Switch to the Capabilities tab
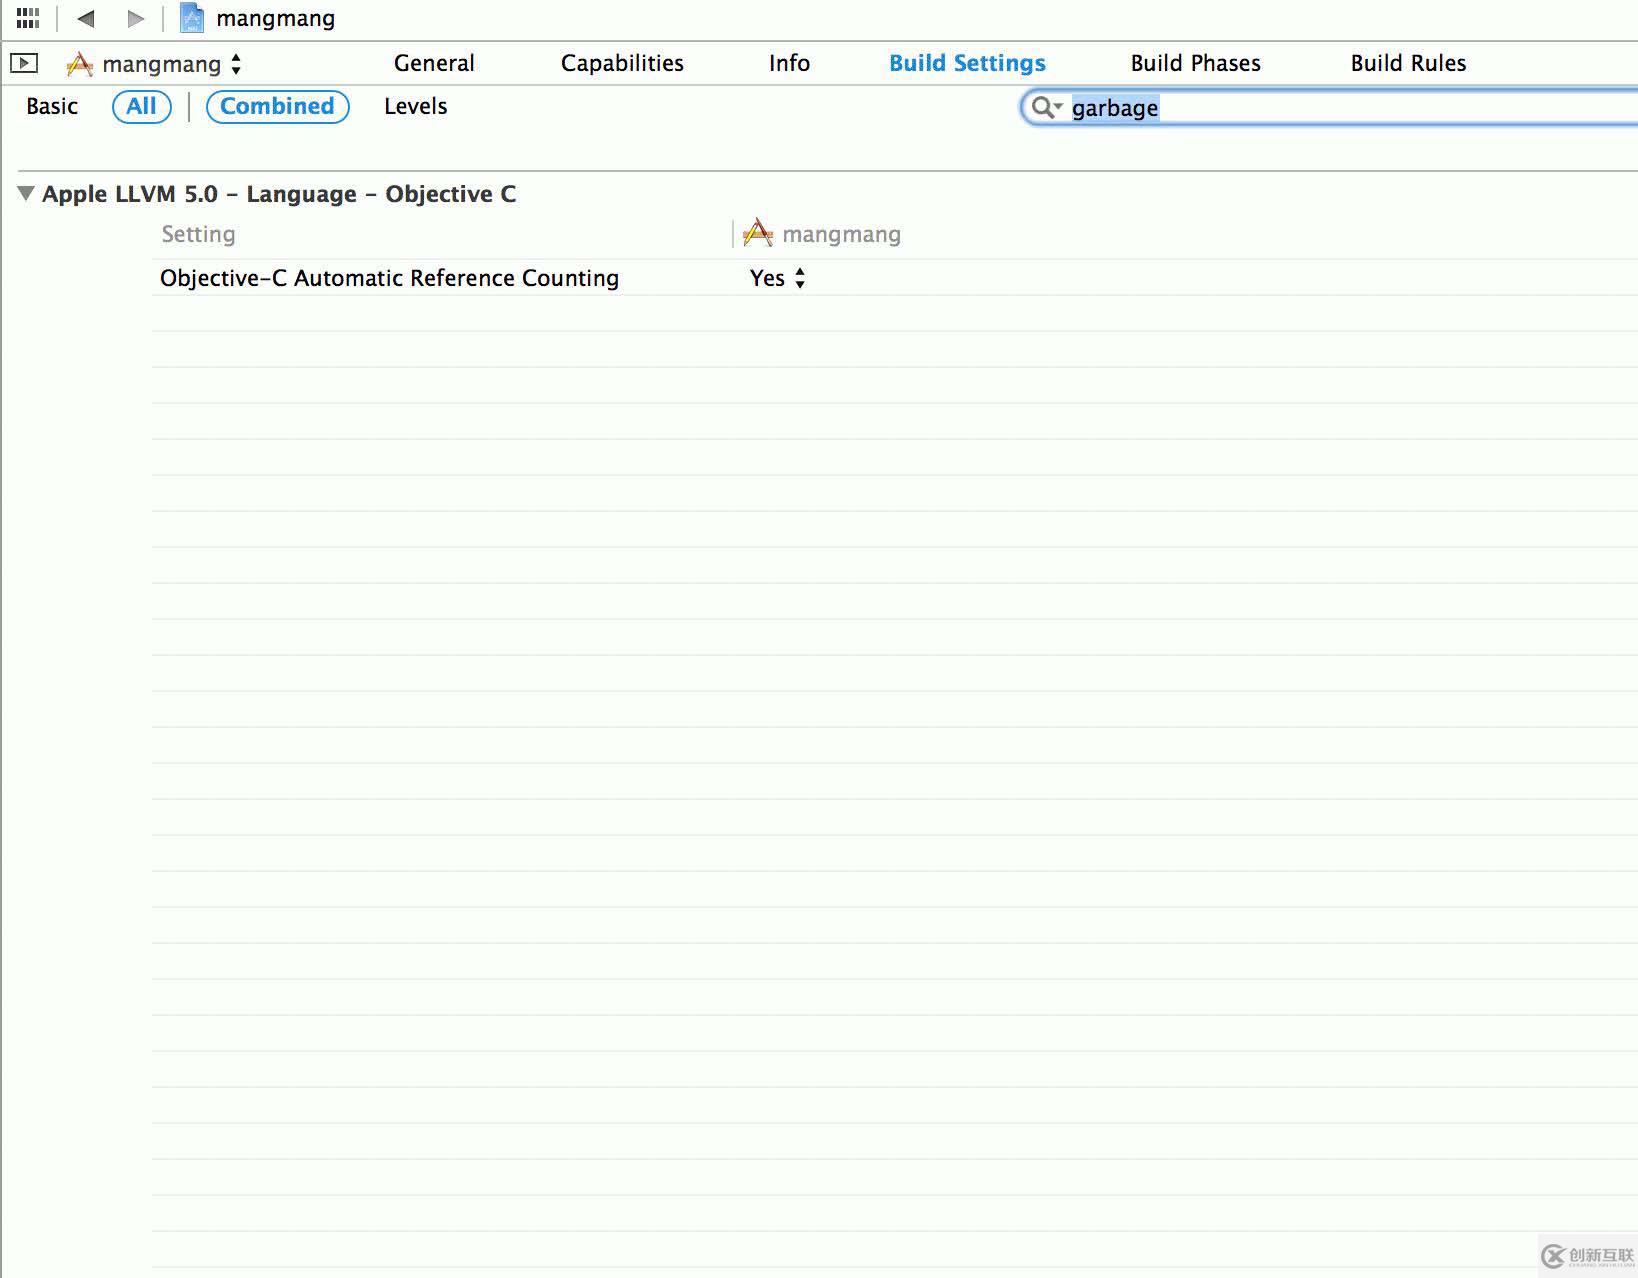The height and width of the screenshot is (1278, 1638). (622, 63)
